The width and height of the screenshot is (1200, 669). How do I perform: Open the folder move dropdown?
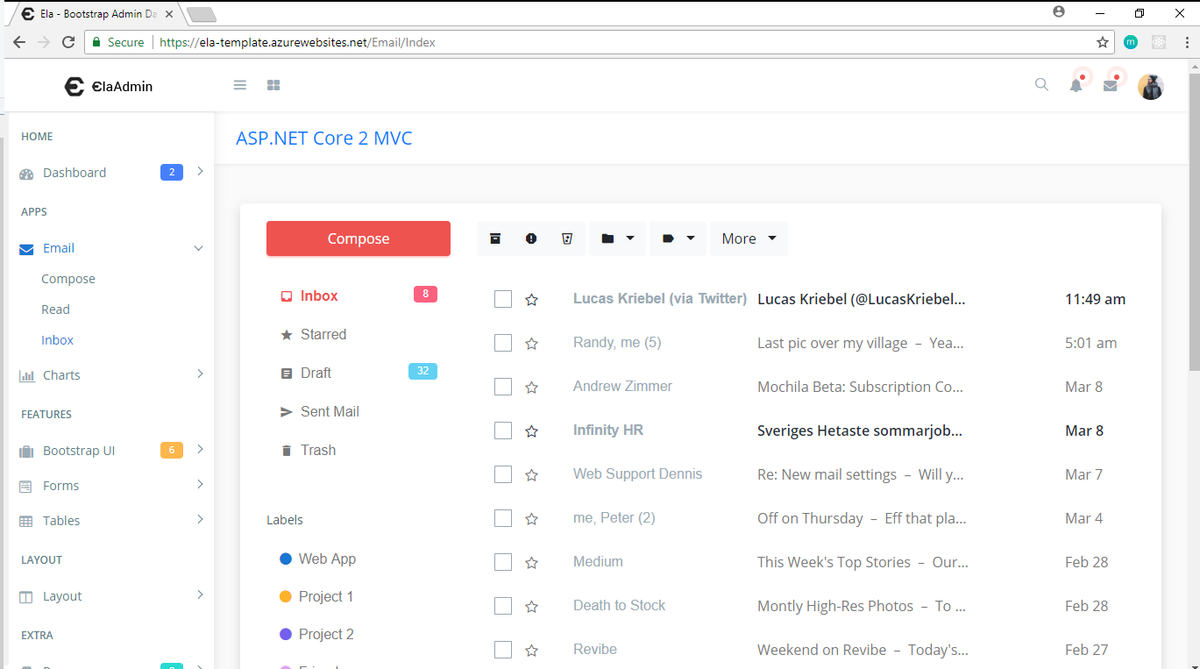[x=617, y=238]
